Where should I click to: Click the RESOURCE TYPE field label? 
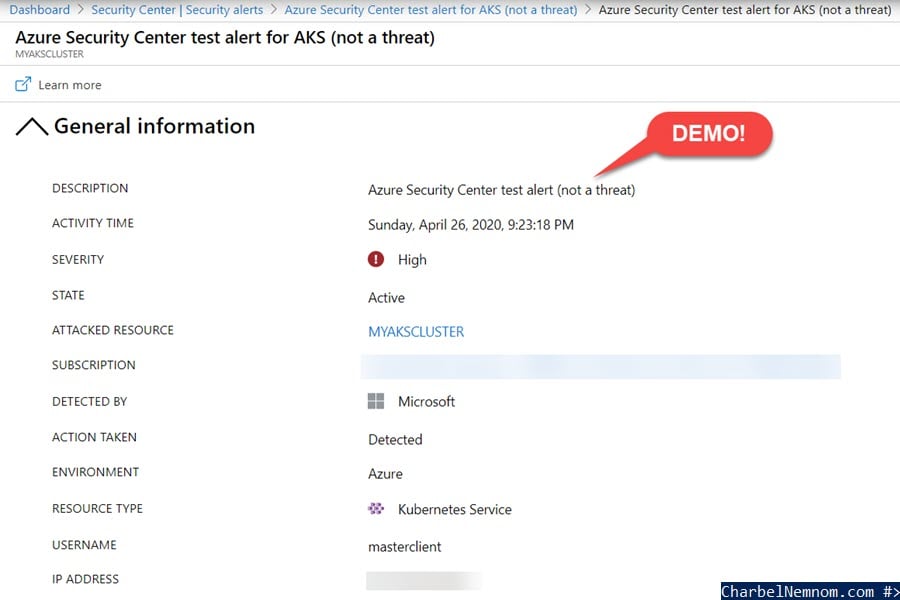tap(98, 509)
